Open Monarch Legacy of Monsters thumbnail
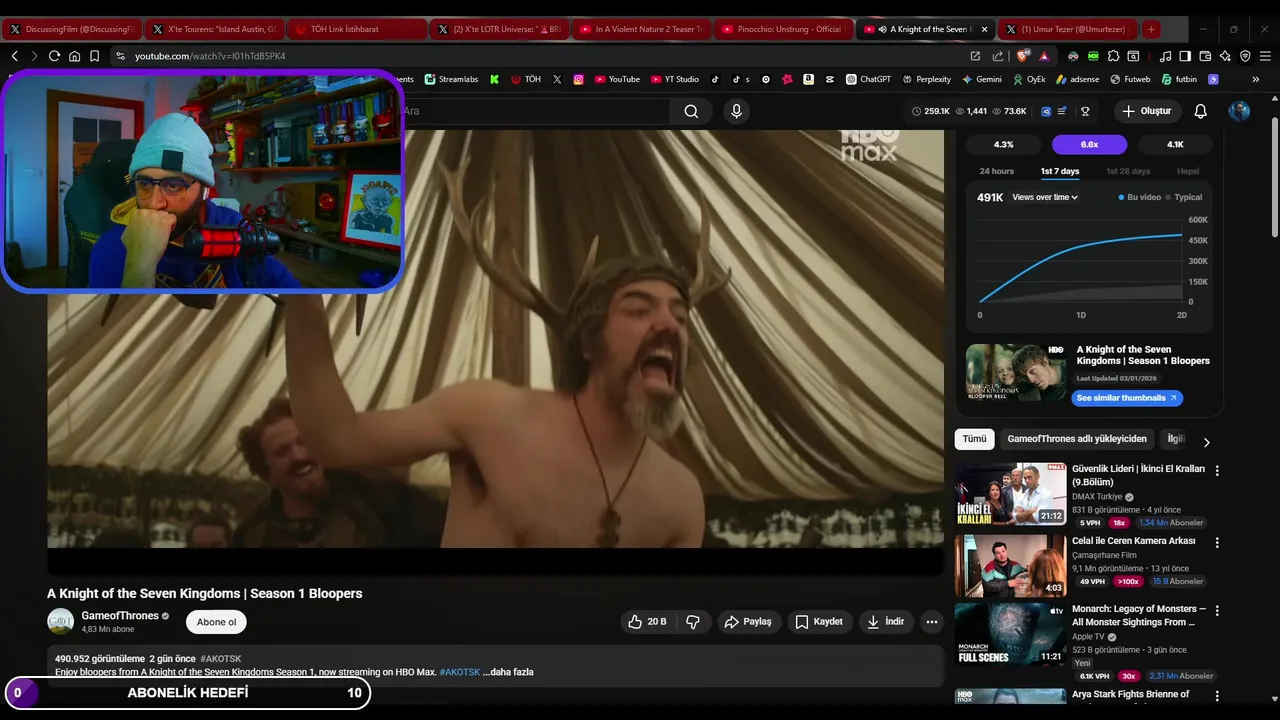 [x=1010, y=634]
